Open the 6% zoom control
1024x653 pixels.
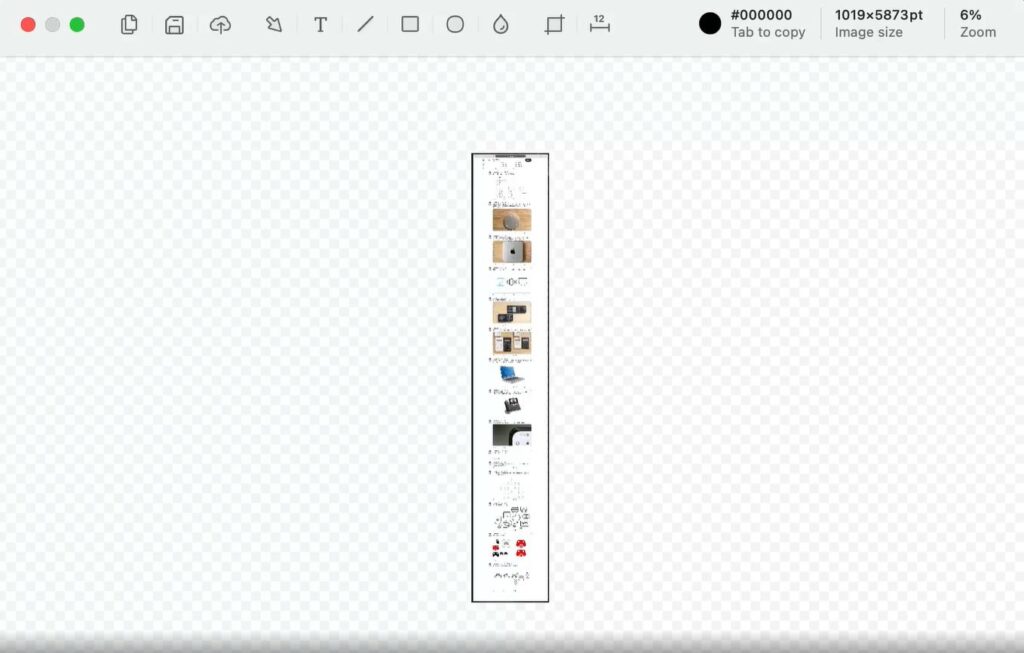click(x=977, y=23)
